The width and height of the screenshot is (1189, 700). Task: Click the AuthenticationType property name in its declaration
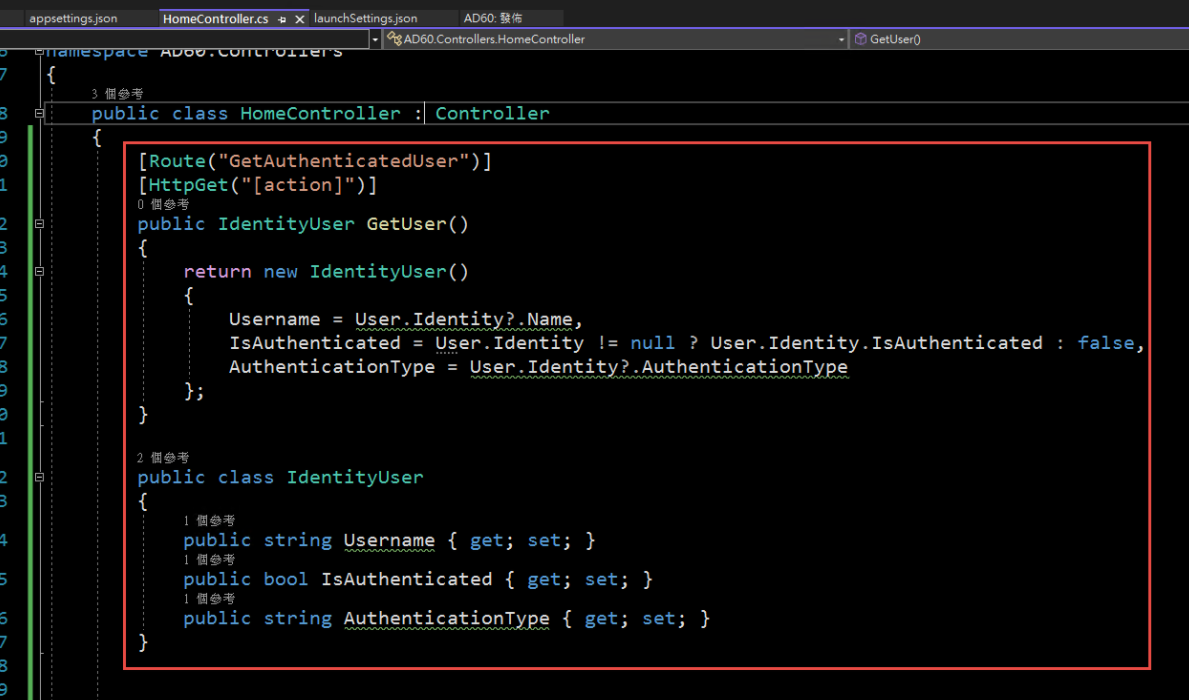447,619
